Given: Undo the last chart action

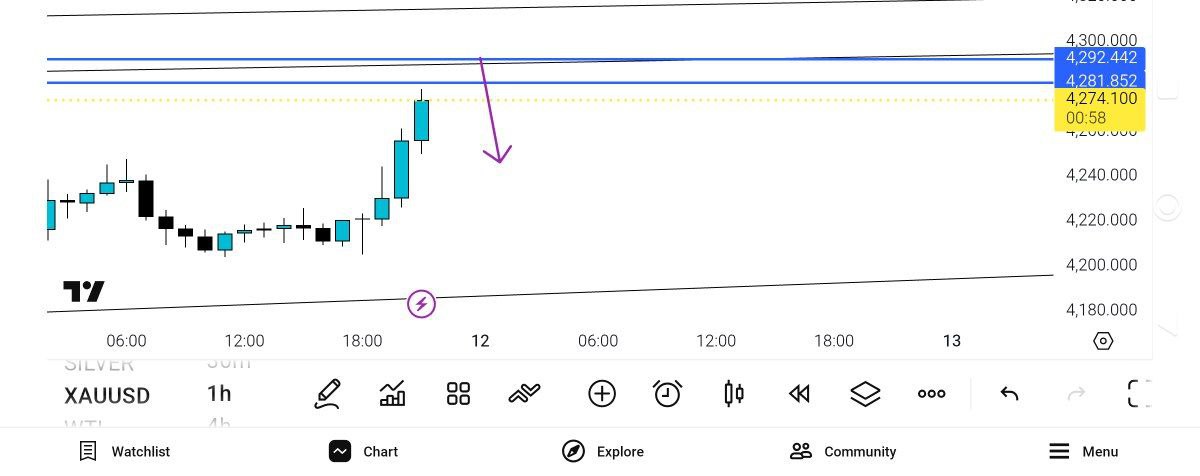Looking at the screenshot, I should (1009, 394).
